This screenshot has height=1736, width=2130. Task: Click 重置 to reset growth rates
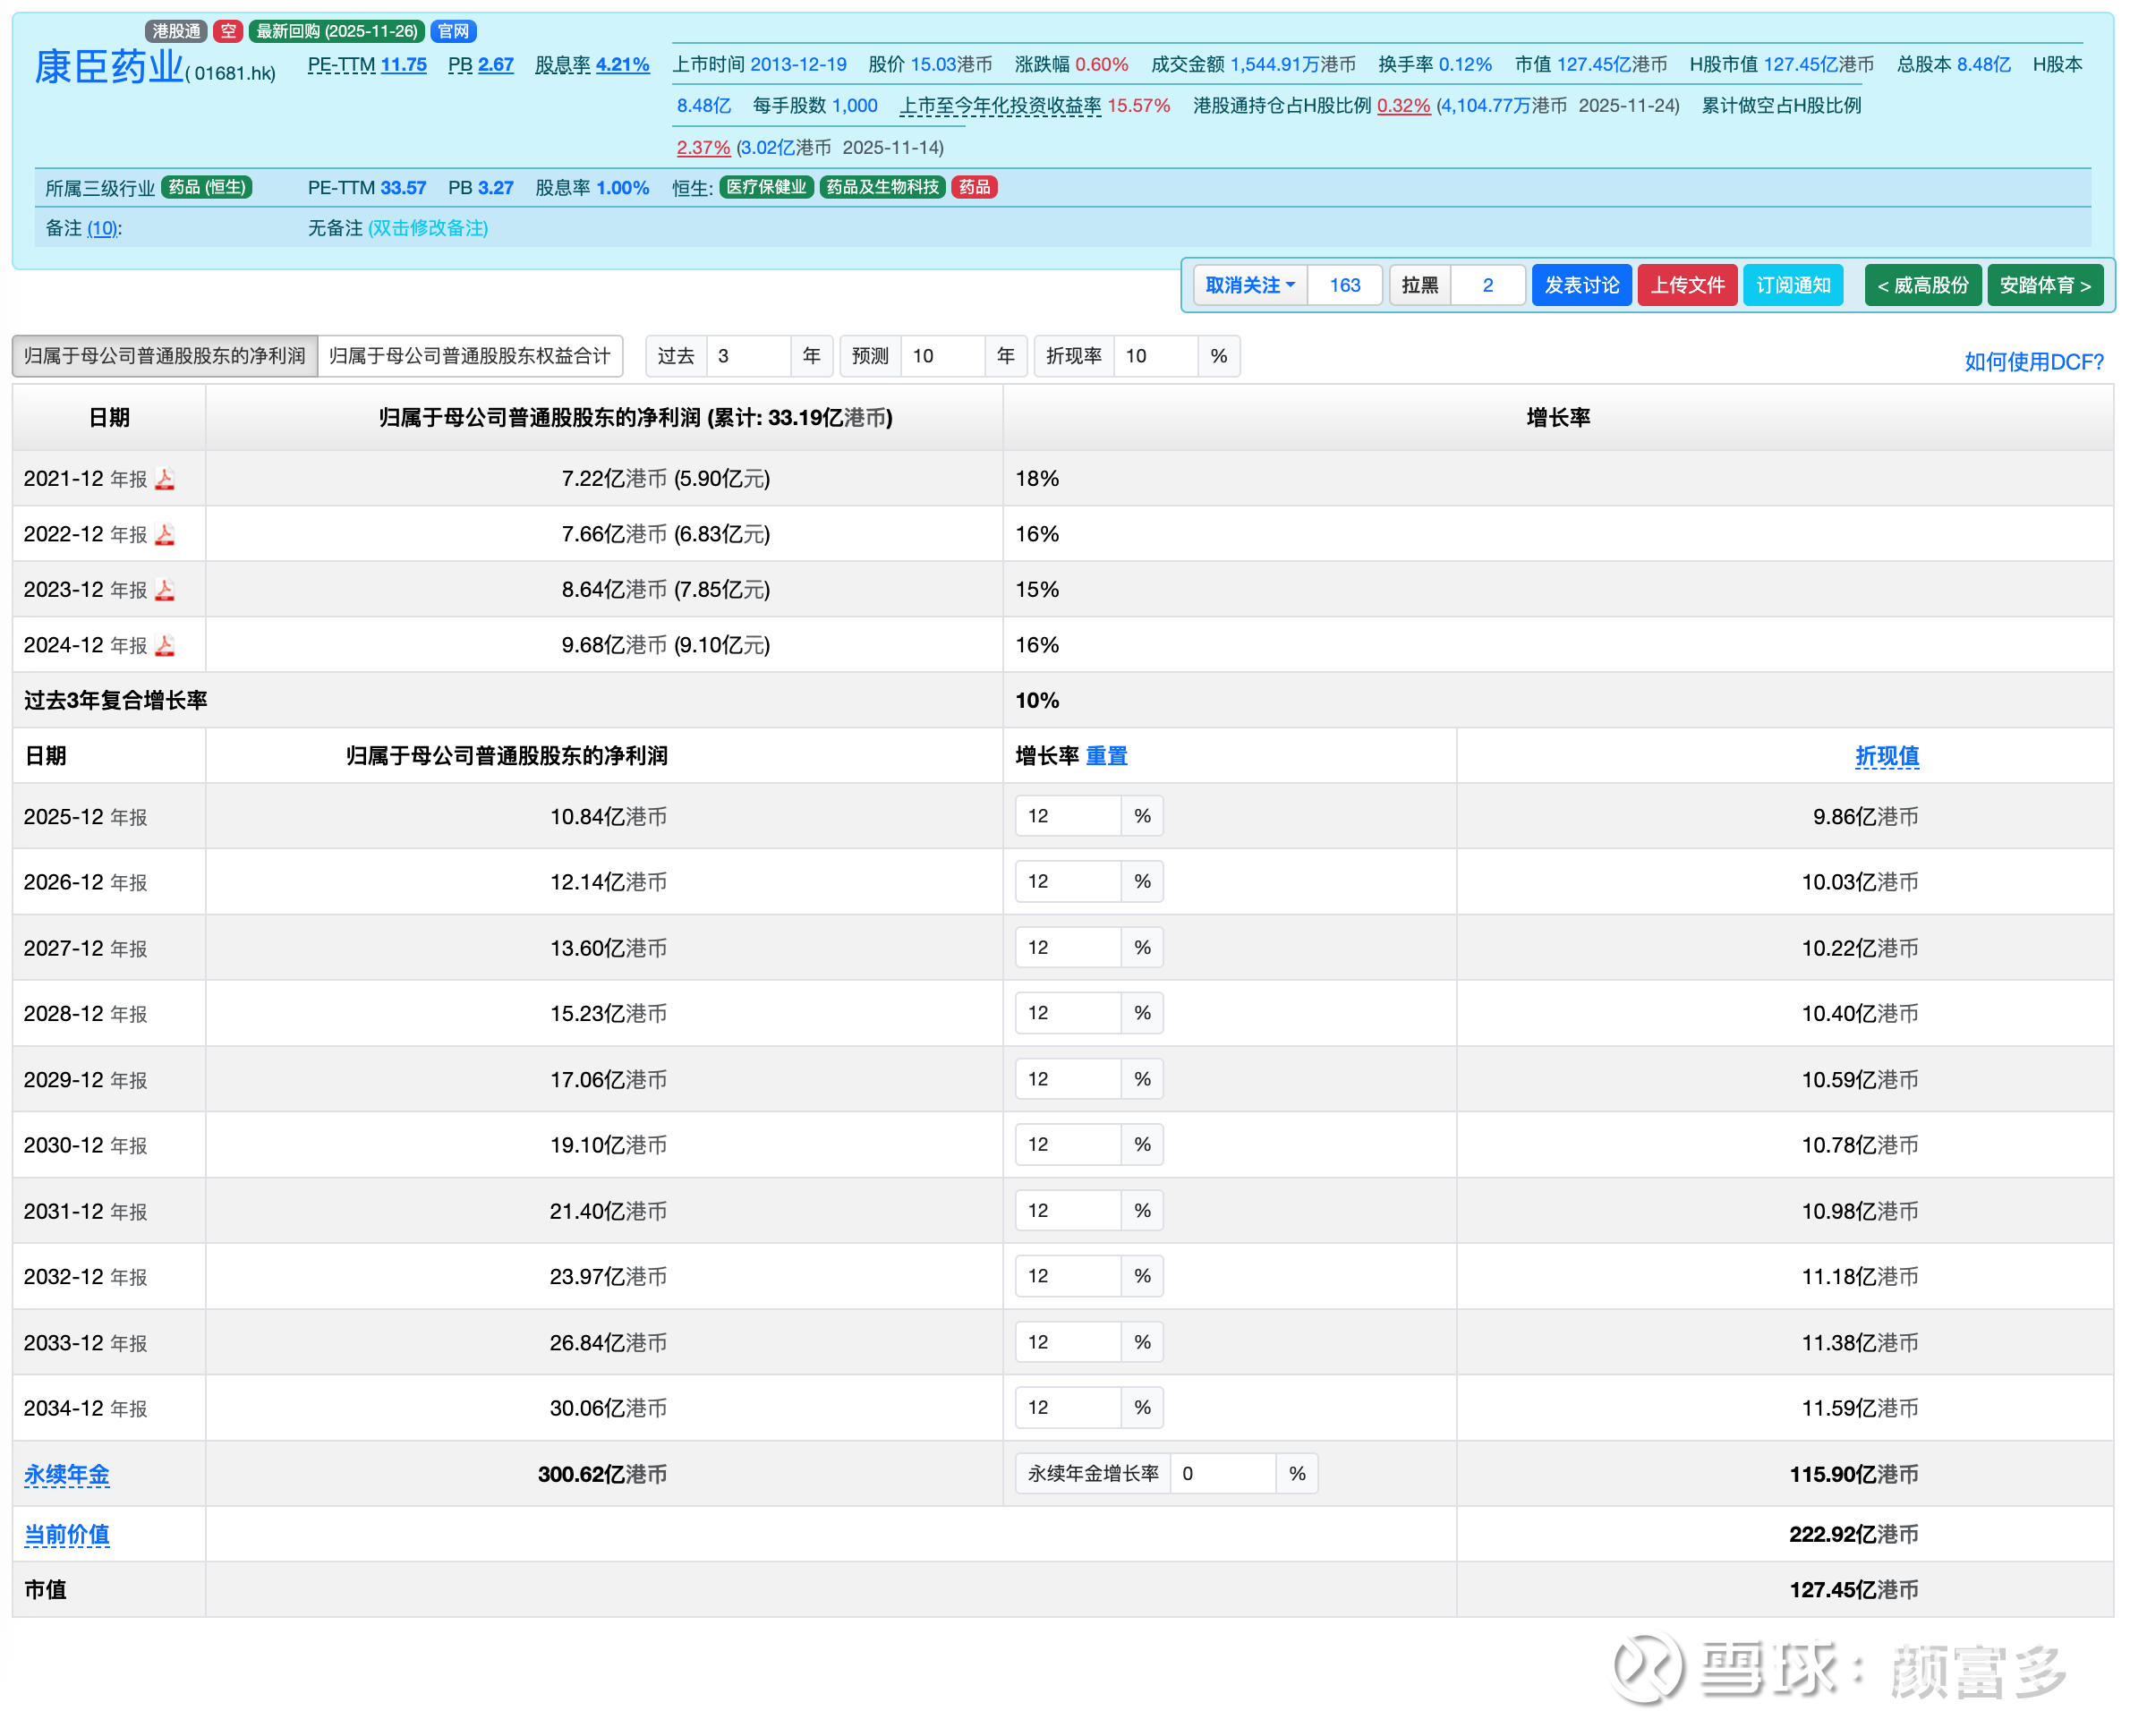pyautogui.click(x=1105, y=756)
